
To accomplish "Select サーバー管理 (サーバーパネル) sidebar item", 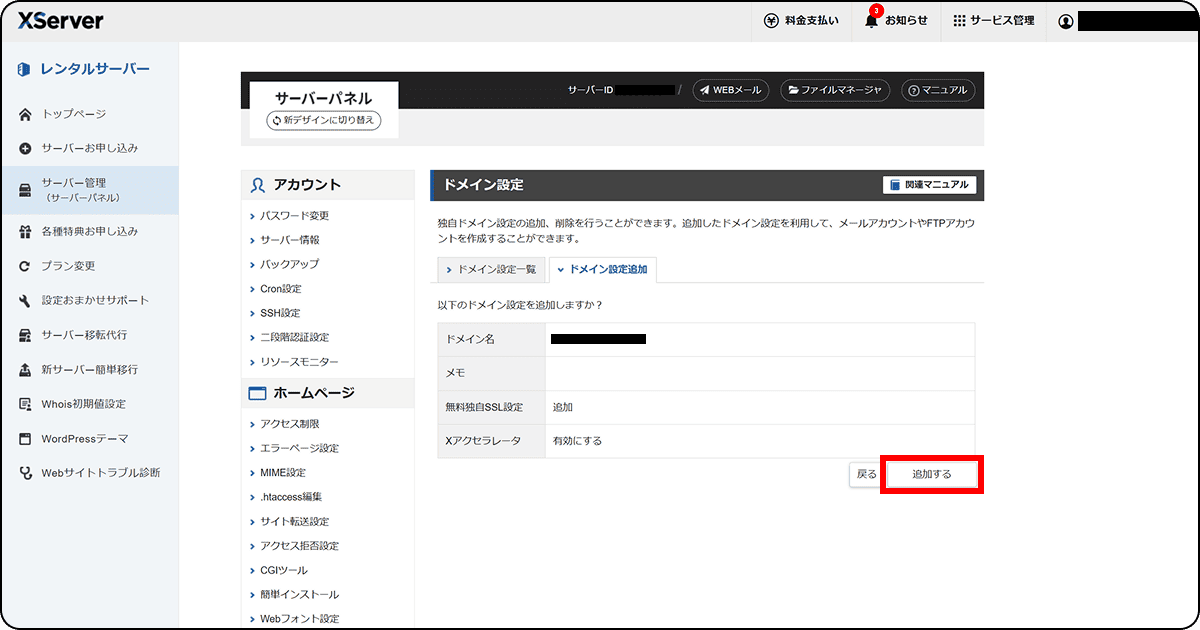I will click(x=89, y=190).
